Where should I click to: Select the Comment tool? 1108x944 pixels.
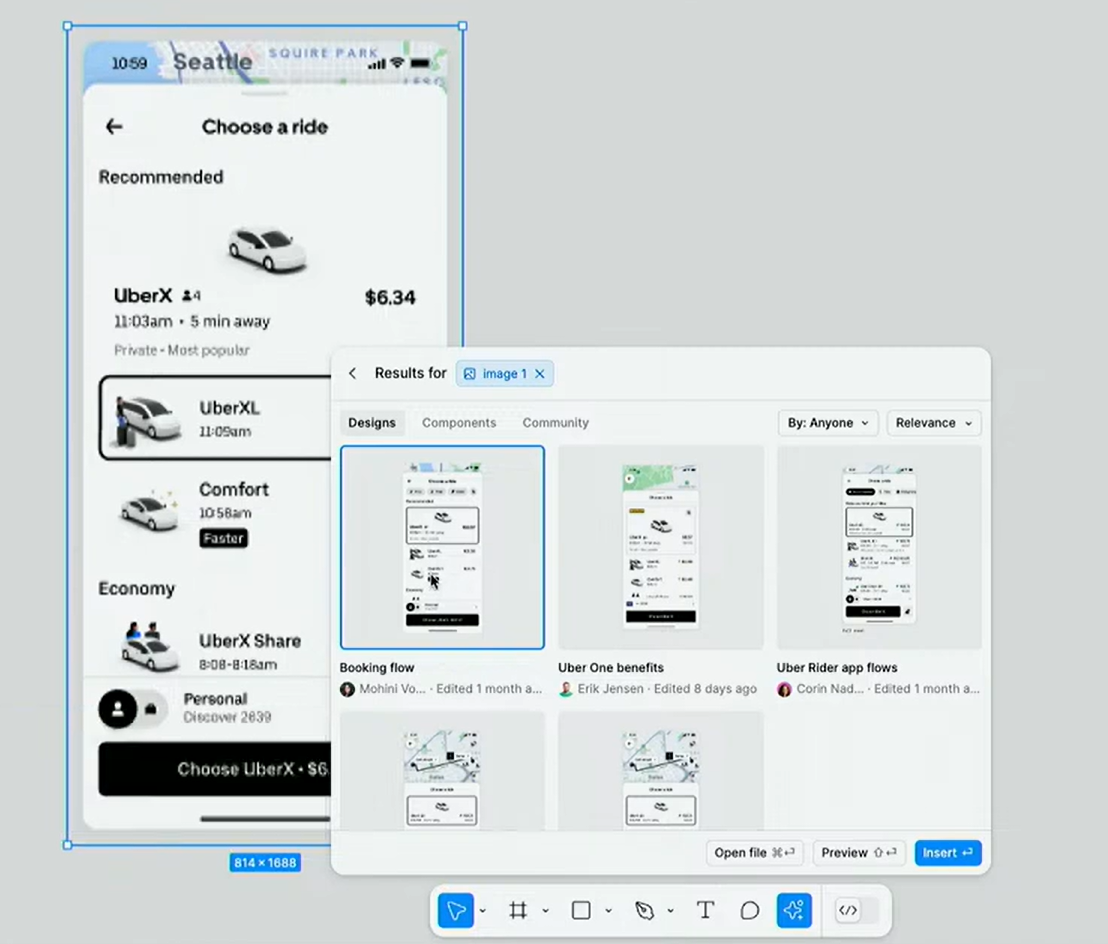749,910
